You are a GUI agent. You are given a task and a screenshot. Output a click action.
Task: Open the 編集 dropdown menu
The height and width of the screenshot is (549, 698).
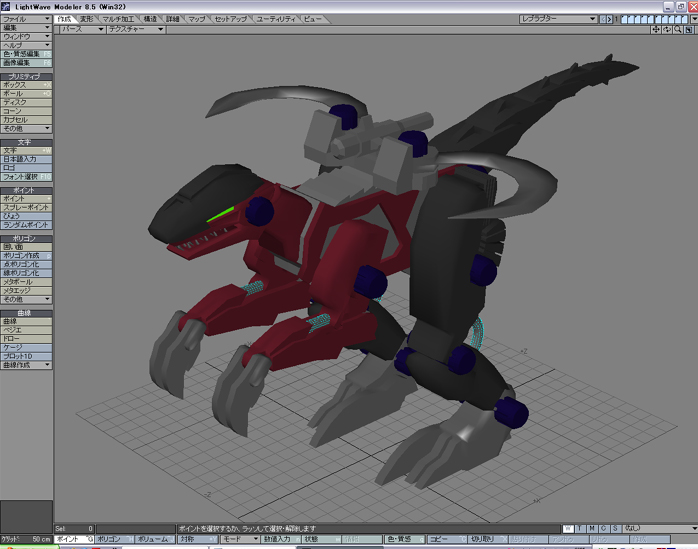coord(26,28)
